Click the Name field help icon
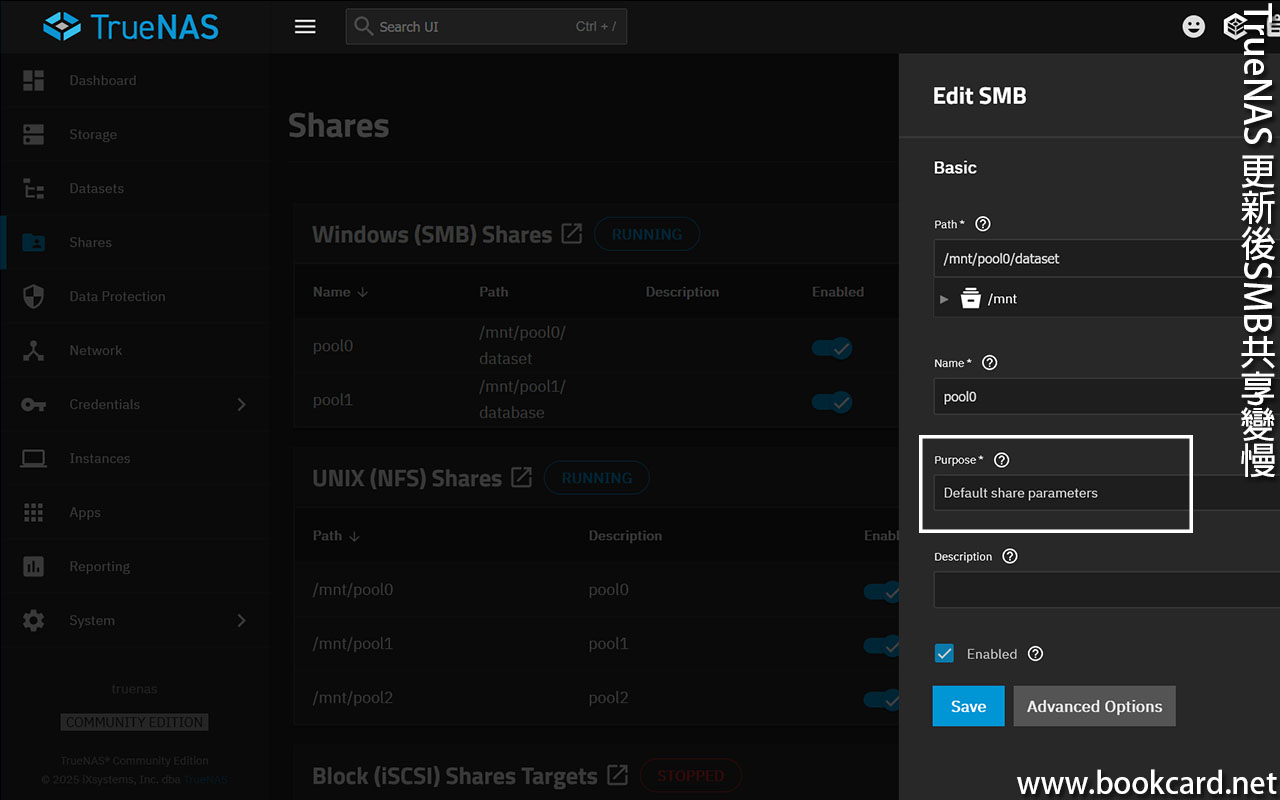The width and height of the screenshot is (1280, 800). coord(989,362)
